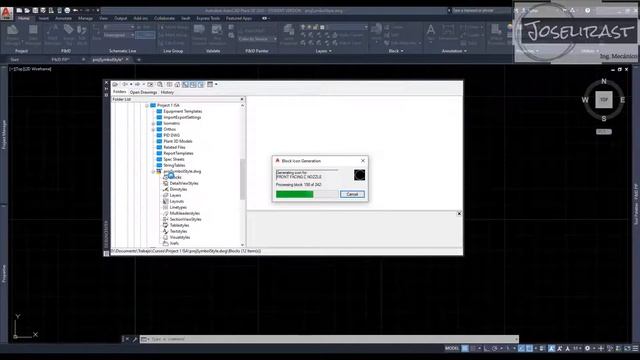Collapse the Project 1 ISA folder node
The height and width of the screenshot is (360, 640).
pos(147,105)
